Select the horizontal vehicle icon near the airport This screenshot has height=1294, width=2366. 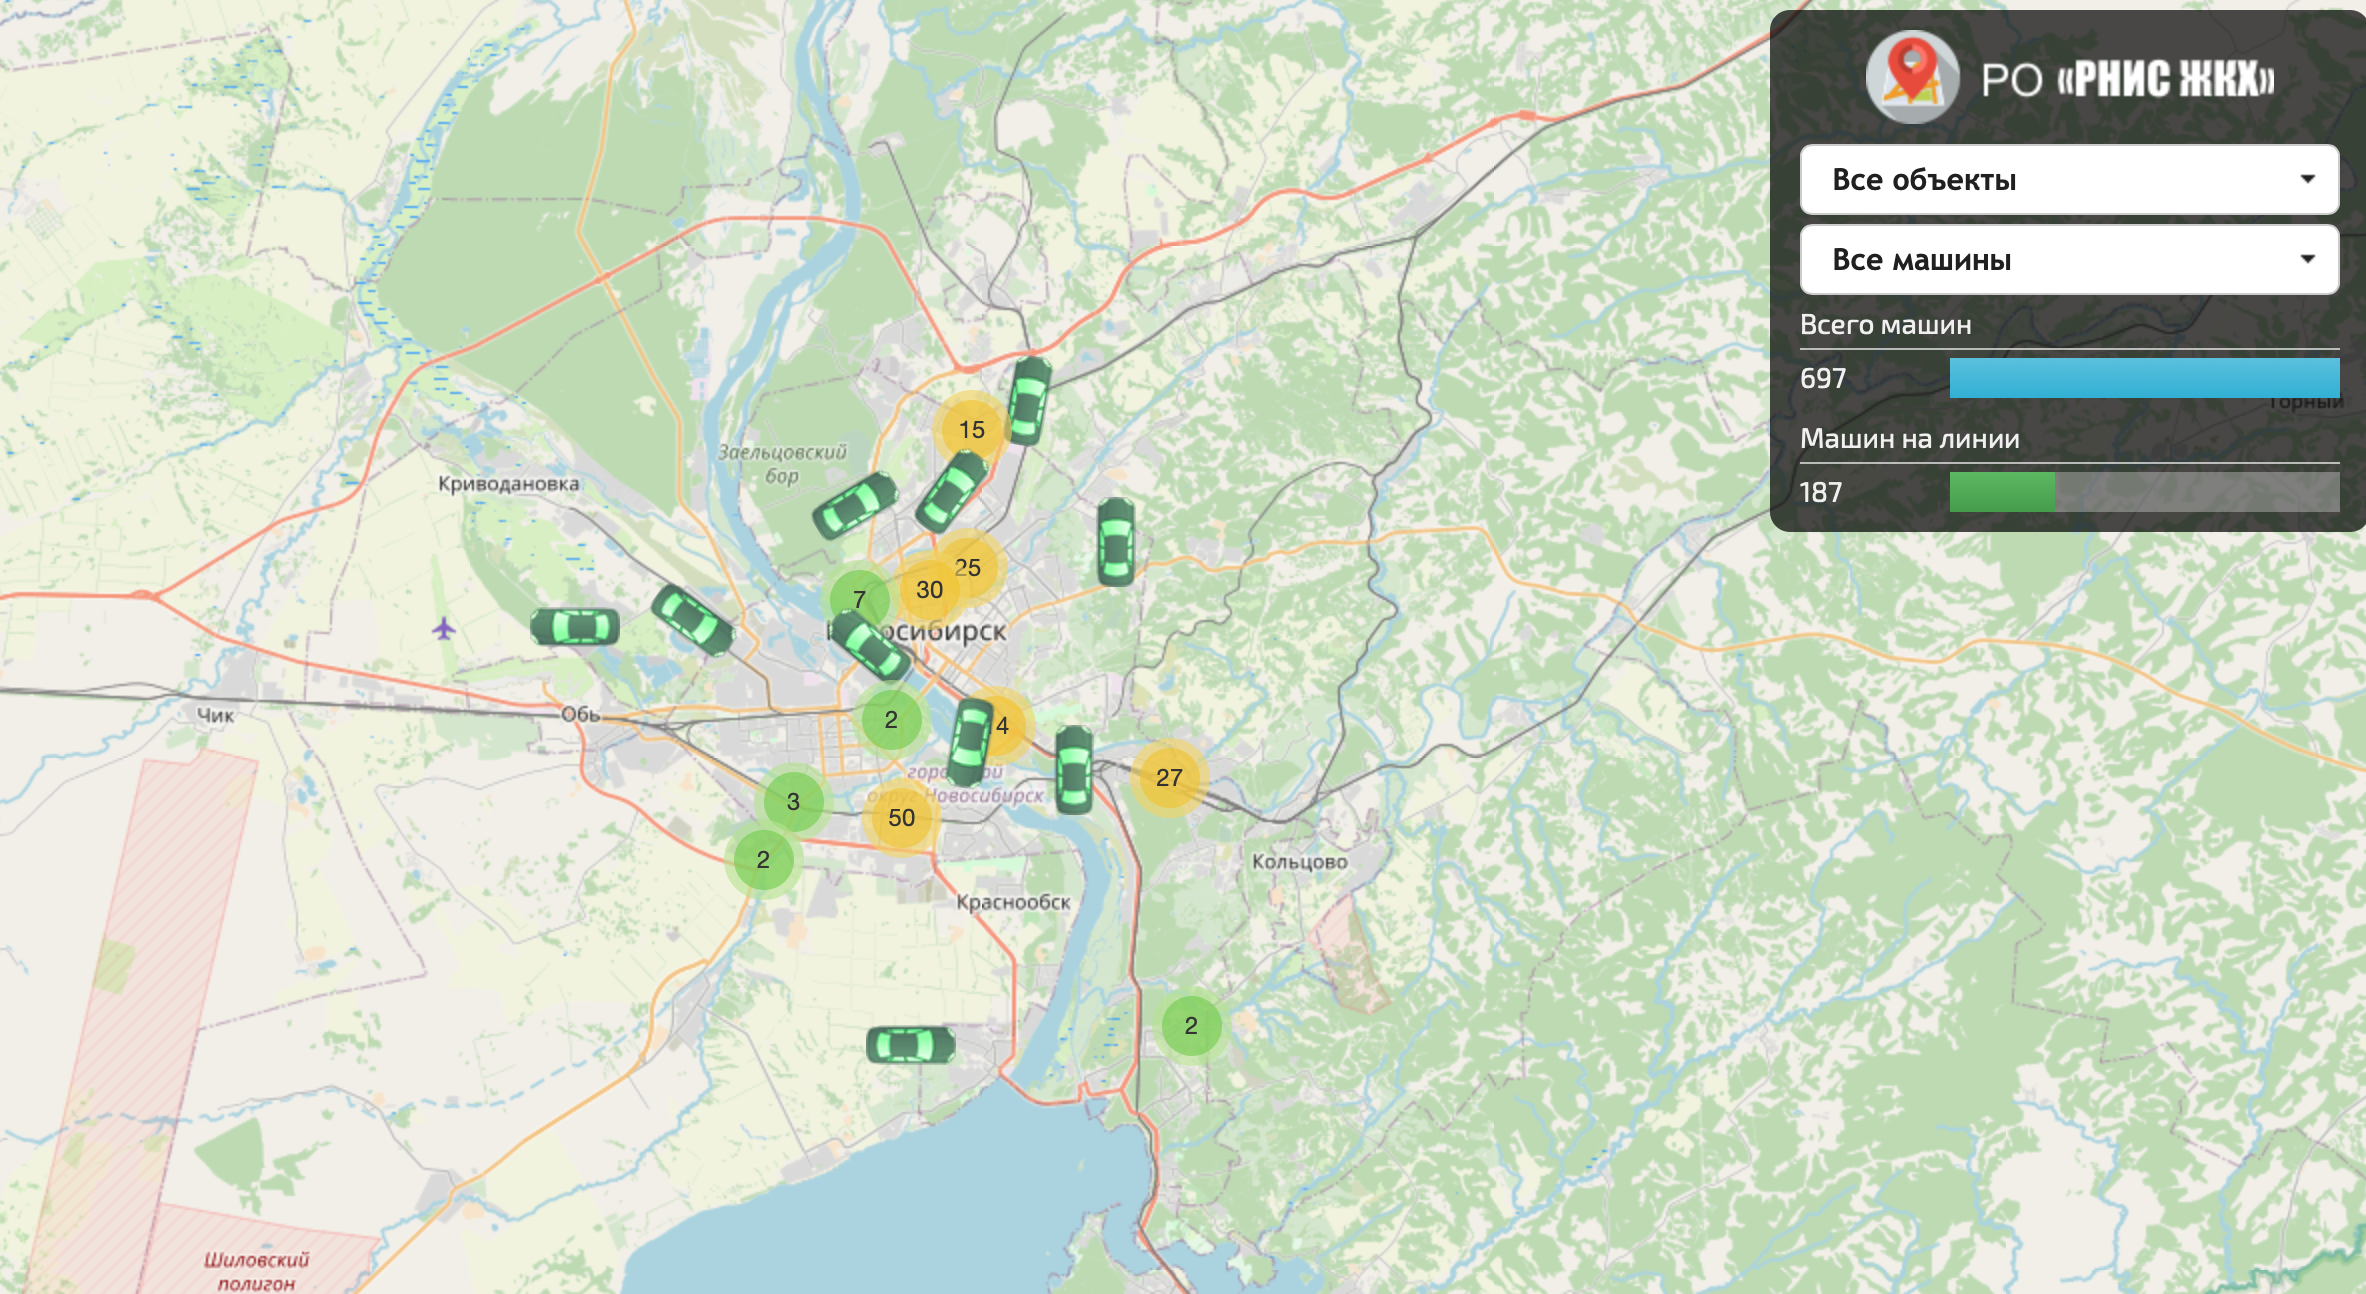coord(575,627)
